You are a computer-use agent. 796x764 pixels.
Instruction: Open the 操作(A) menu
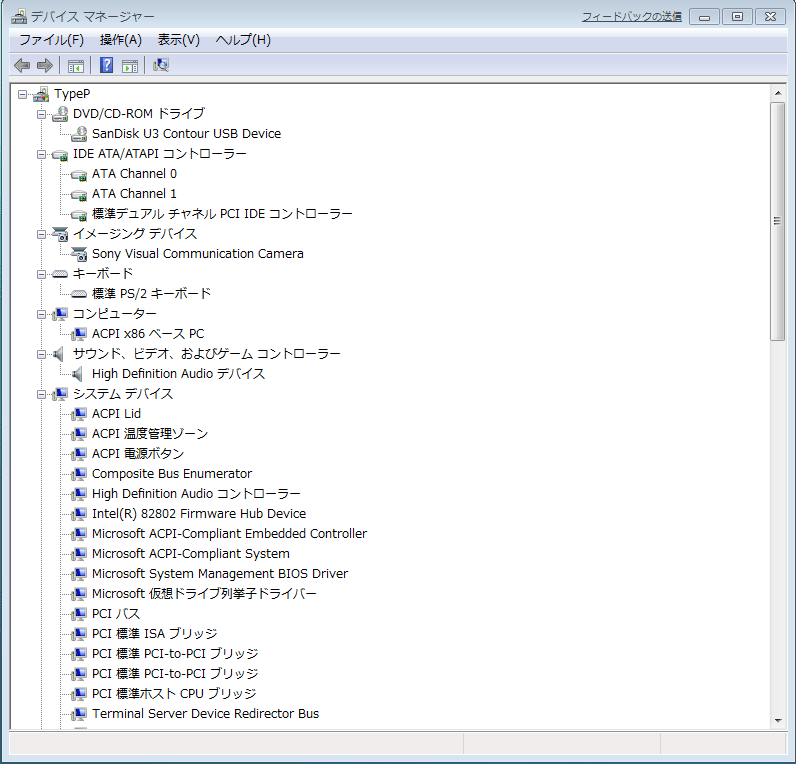[x=121, y=40]
